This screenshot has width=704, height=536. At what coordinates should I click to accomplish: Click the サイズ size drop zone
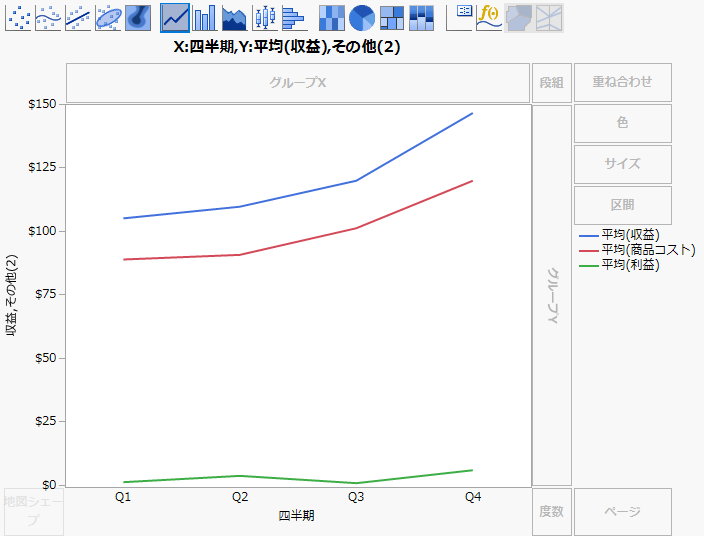623,164
